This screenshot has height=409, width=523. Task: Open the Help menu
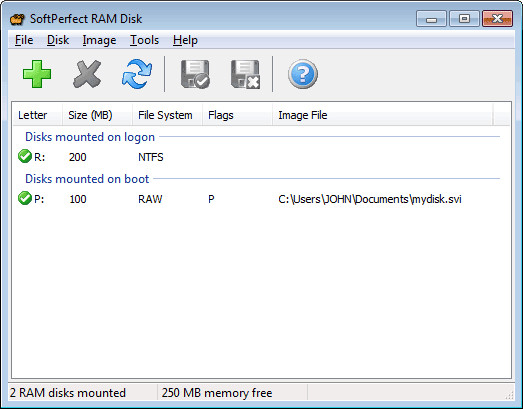tap(185, 40)
